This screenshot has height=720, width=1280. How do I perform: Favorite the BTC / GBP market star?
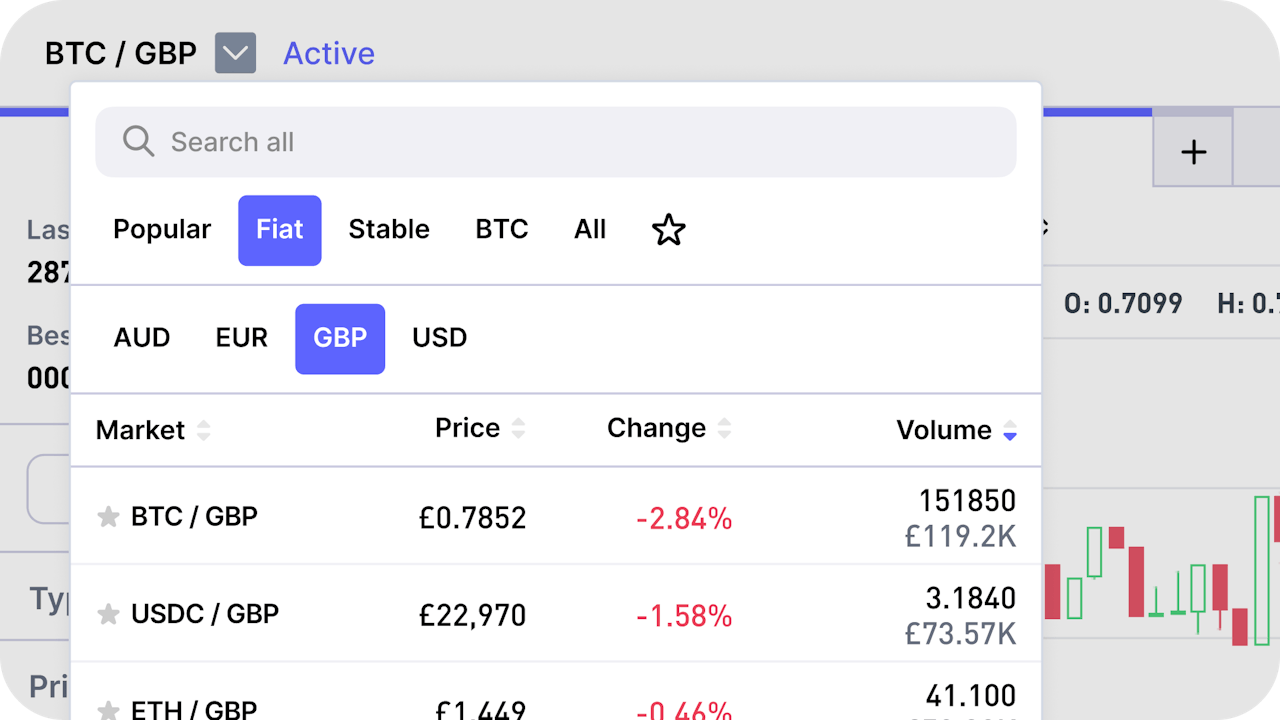pos(107,517)
